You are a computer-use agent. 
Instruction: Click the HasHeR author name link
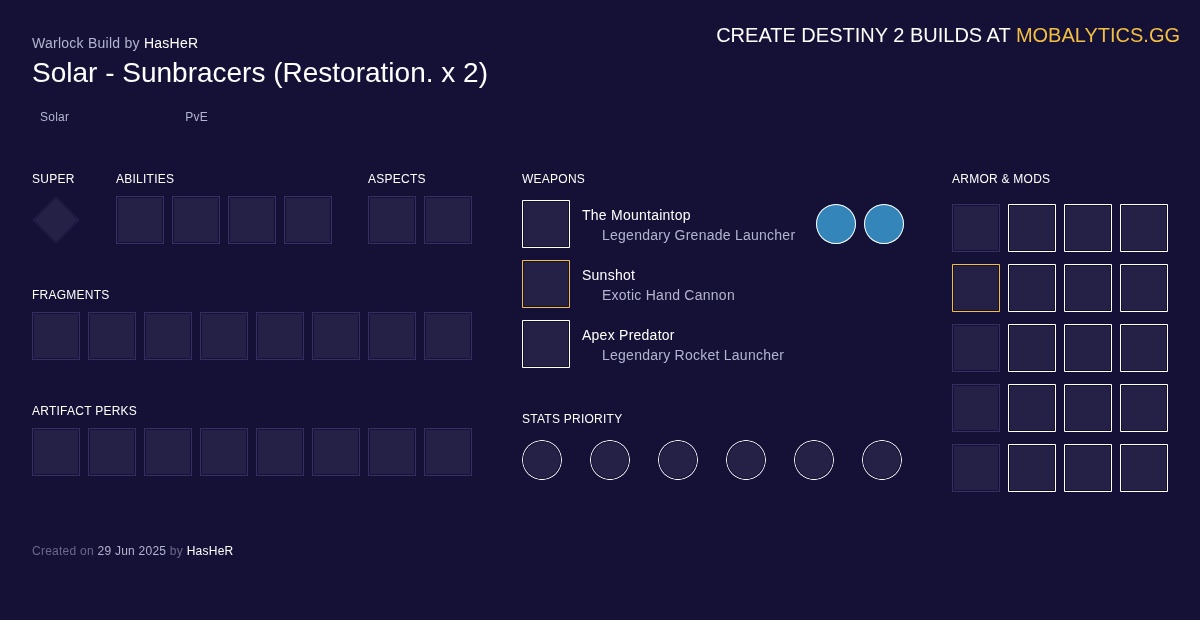pos(171,43)
